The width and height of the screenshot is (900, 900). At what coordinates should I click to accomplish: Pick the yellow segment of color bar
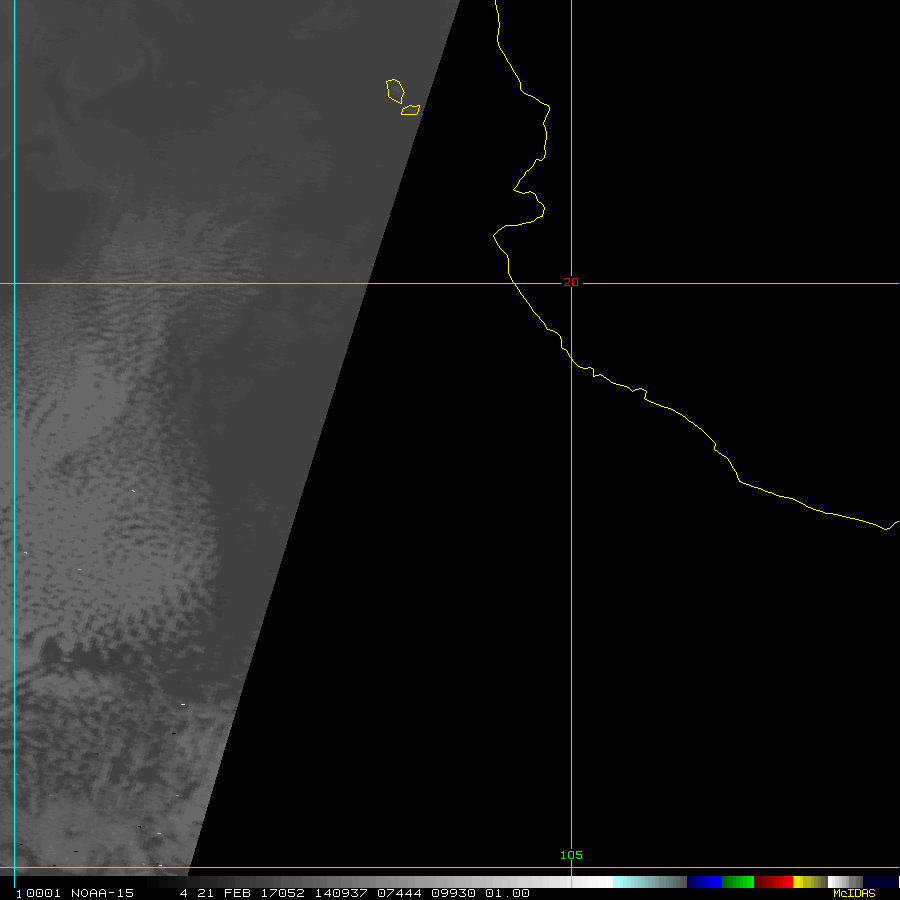pyautogui.click(x=810, y=882)
